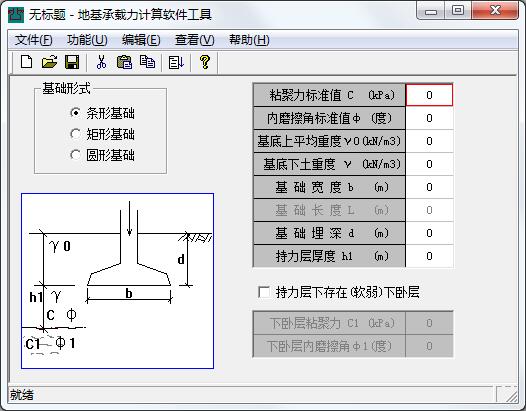Open the 编辑(E) menu
The image size is (526, 411).
click(141, 40)
